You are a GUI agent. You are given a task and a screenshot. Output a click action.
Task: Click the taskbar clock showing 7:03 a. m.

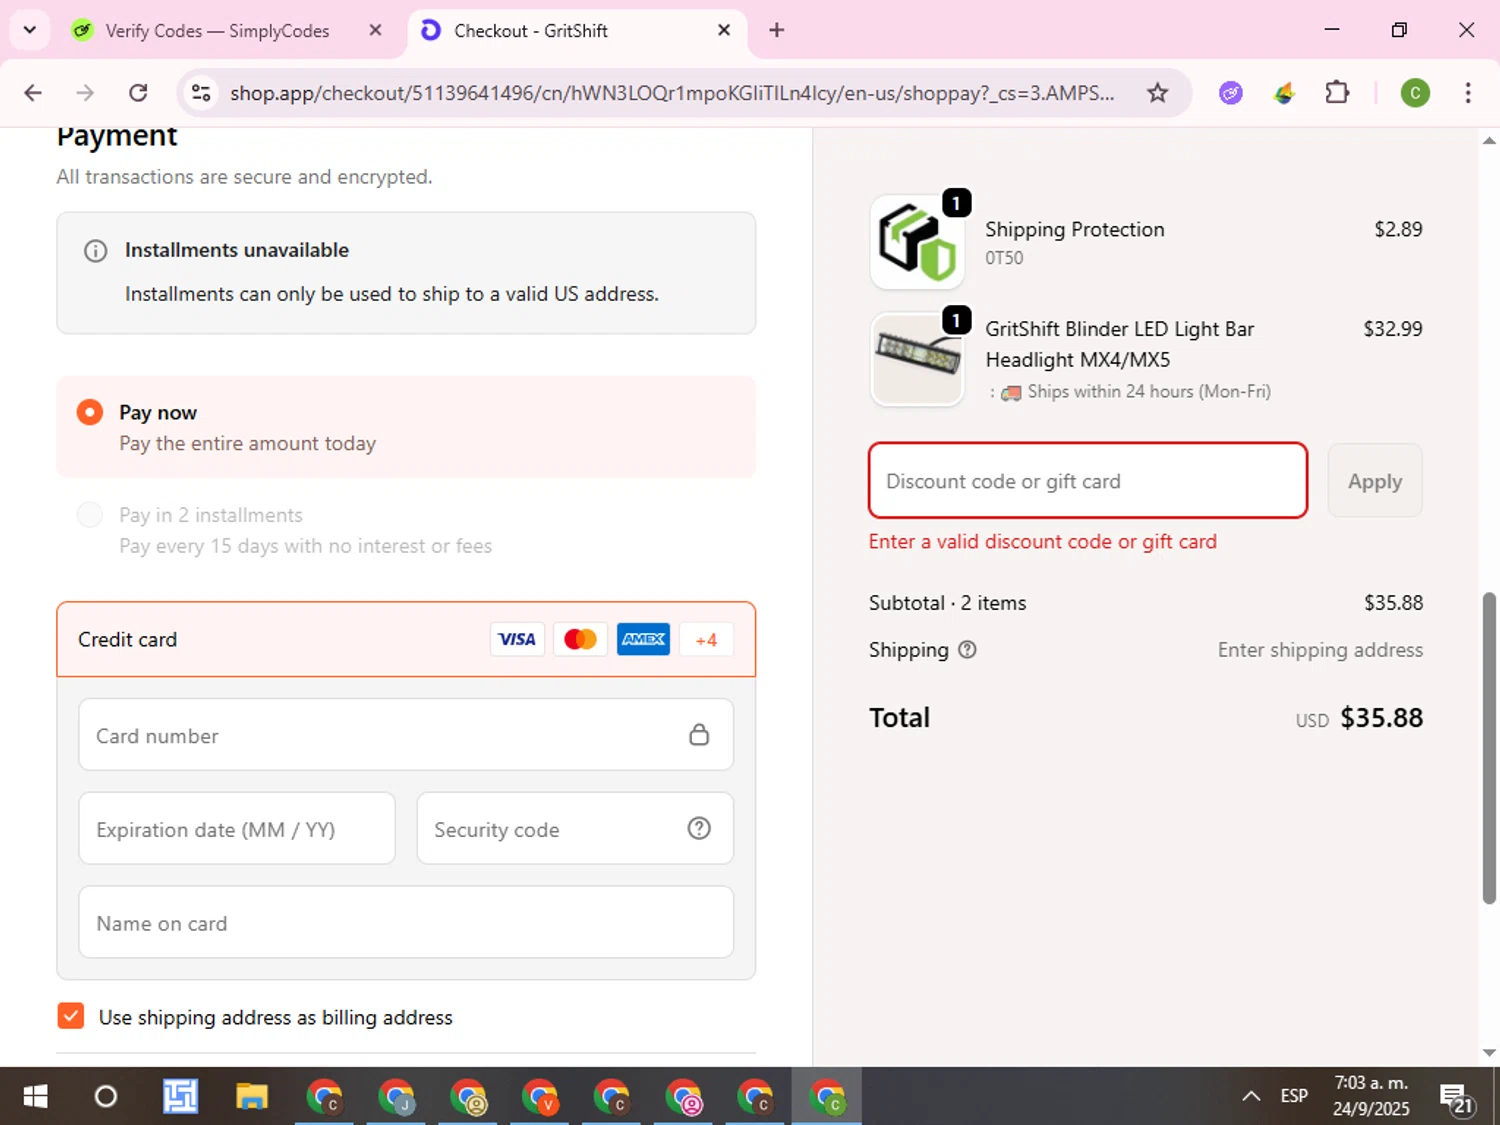coord(1371,1096)
